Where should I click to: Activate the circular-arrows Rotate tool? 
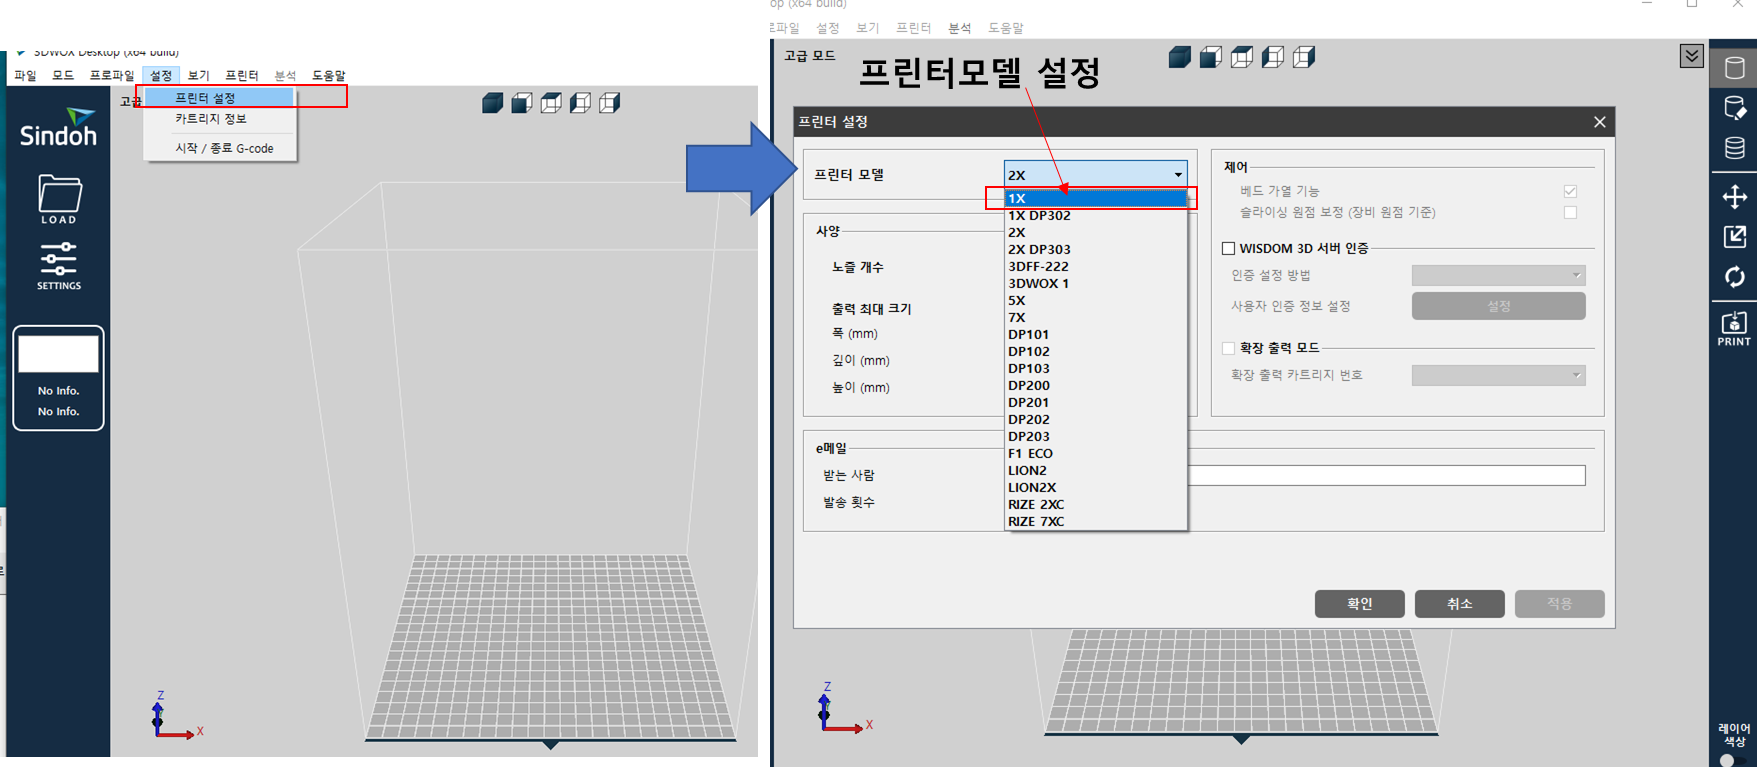tap(1734, 277)
